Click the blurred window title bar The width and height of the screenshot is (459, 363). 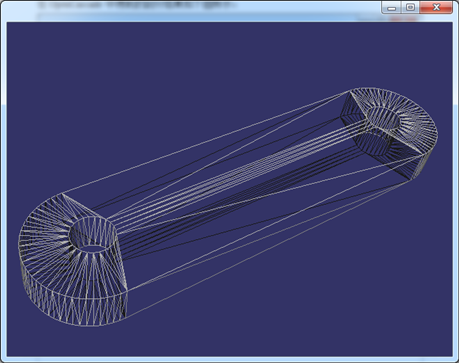193,7
